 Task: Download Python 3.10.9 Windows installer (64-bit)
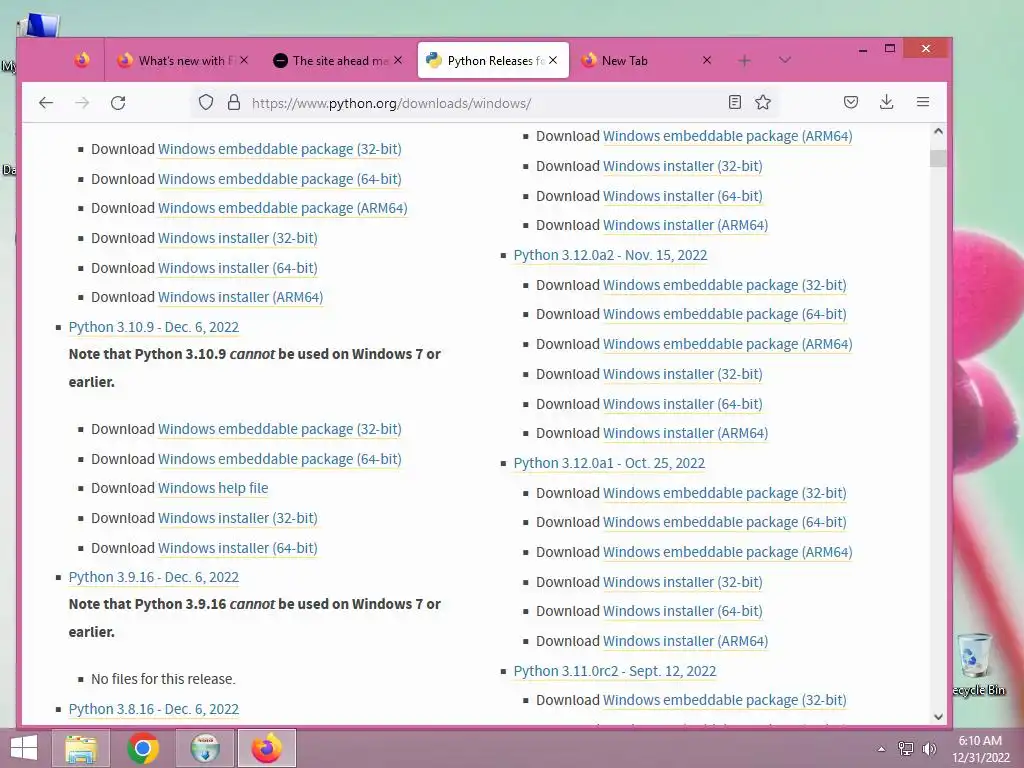238,548
